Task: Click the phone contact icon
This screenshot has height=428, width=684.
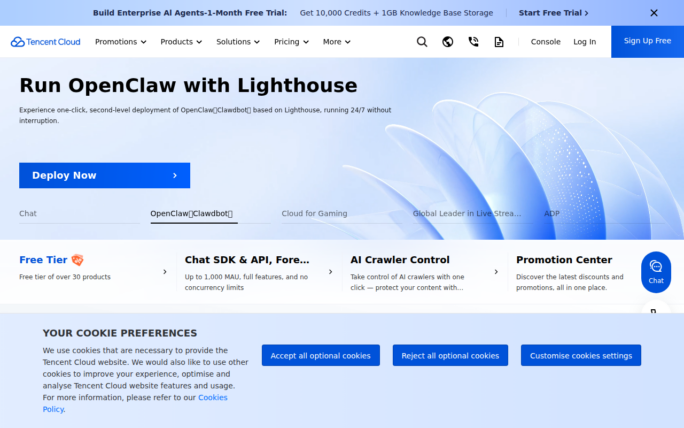Action: pyautogui.click(x=473, y=42)
